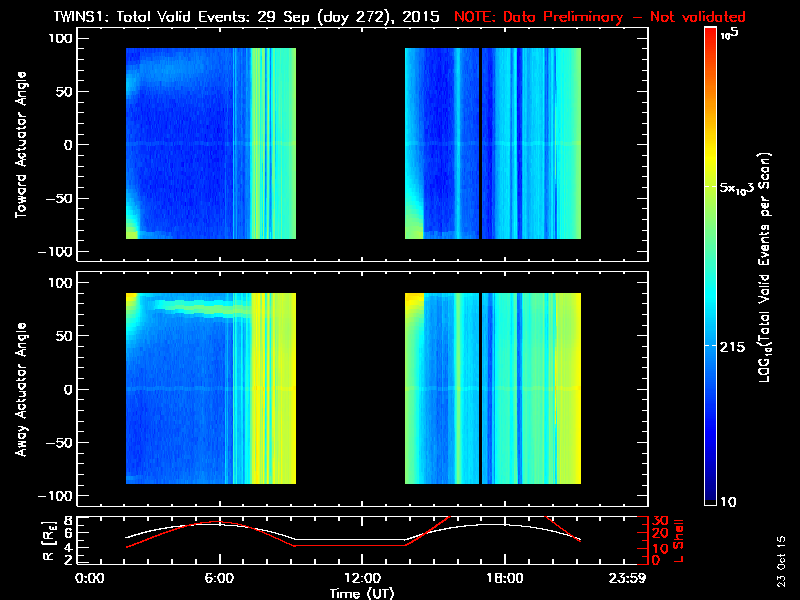Click the left data block in Away panel

211,388
